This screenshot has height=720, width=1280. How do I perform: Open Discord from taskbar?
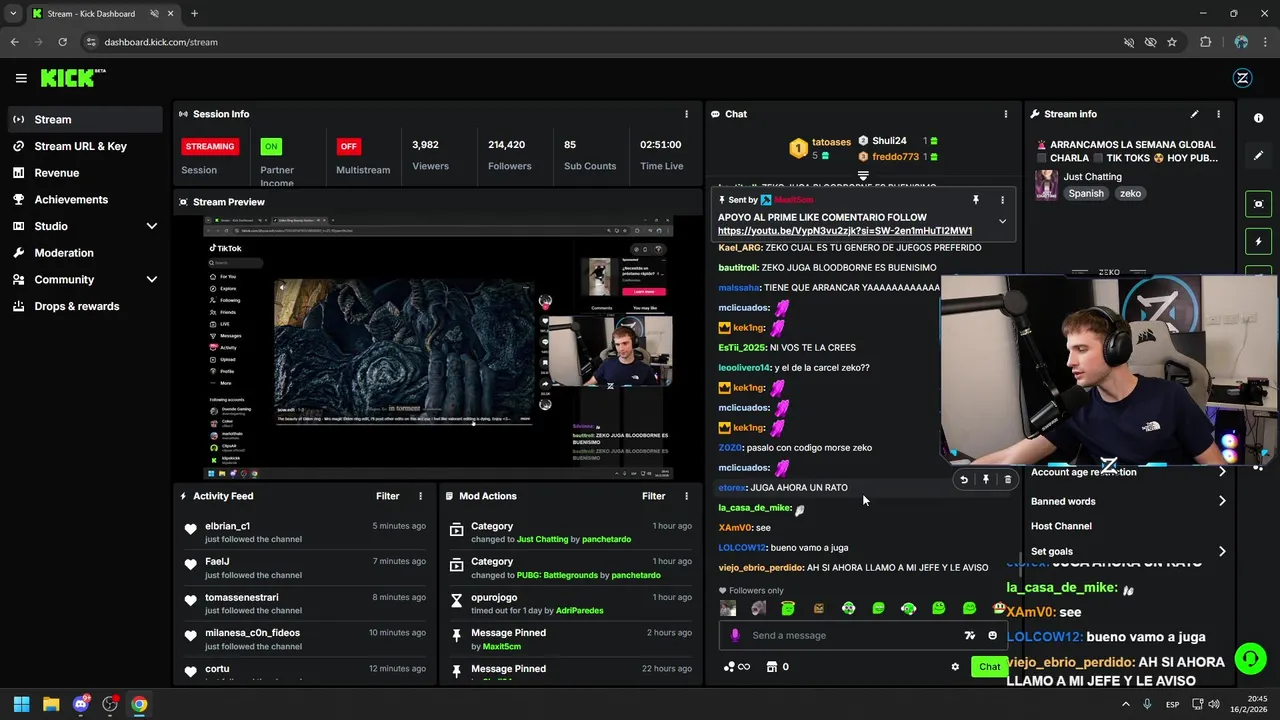tap(81, 704)
